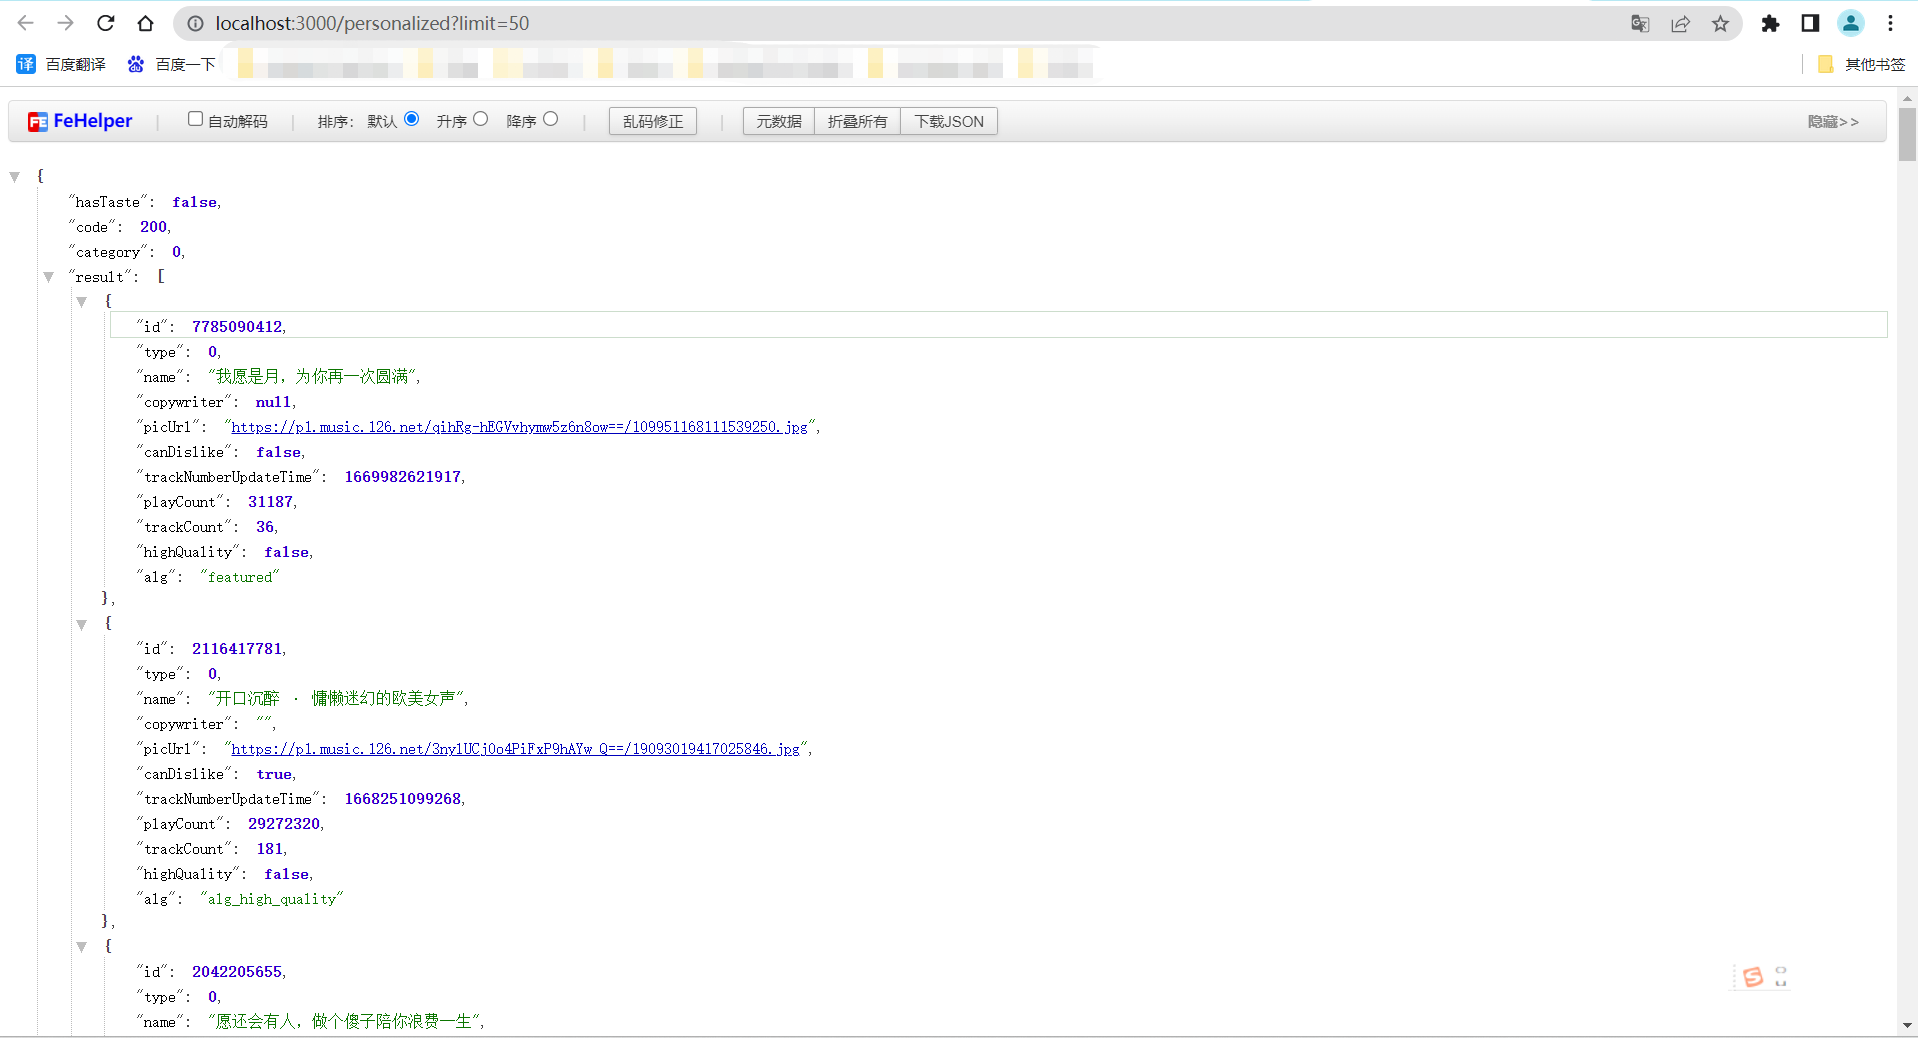This screenshot has height=1038, width=1918.
Task: Share this page via address bar icon
Action: click(x=1680, y=23)
